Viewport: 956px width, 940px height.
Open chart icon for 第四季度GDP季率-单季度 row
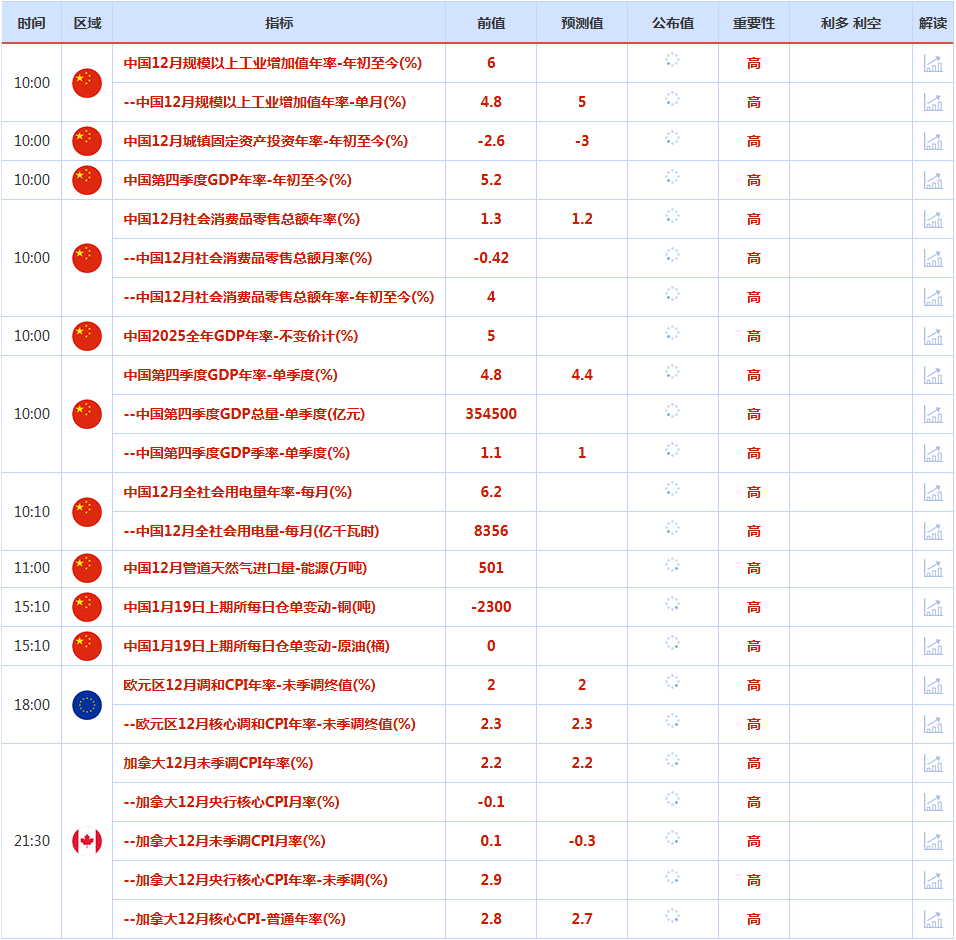tap(933, 454)
